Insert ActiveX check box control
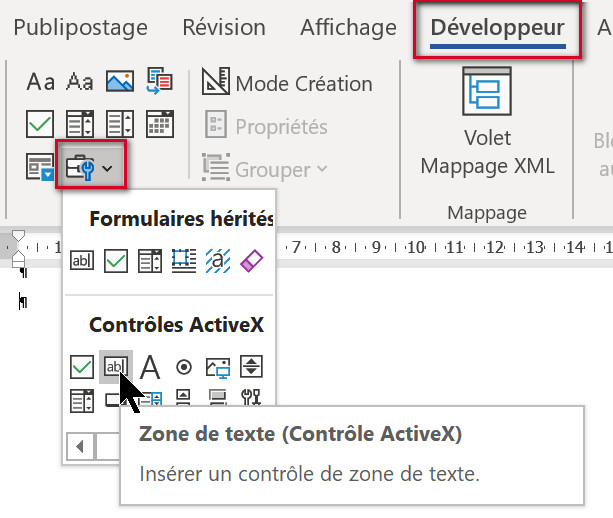The height and width of the screenshot is (518, 613). click(x=83, y=367)
